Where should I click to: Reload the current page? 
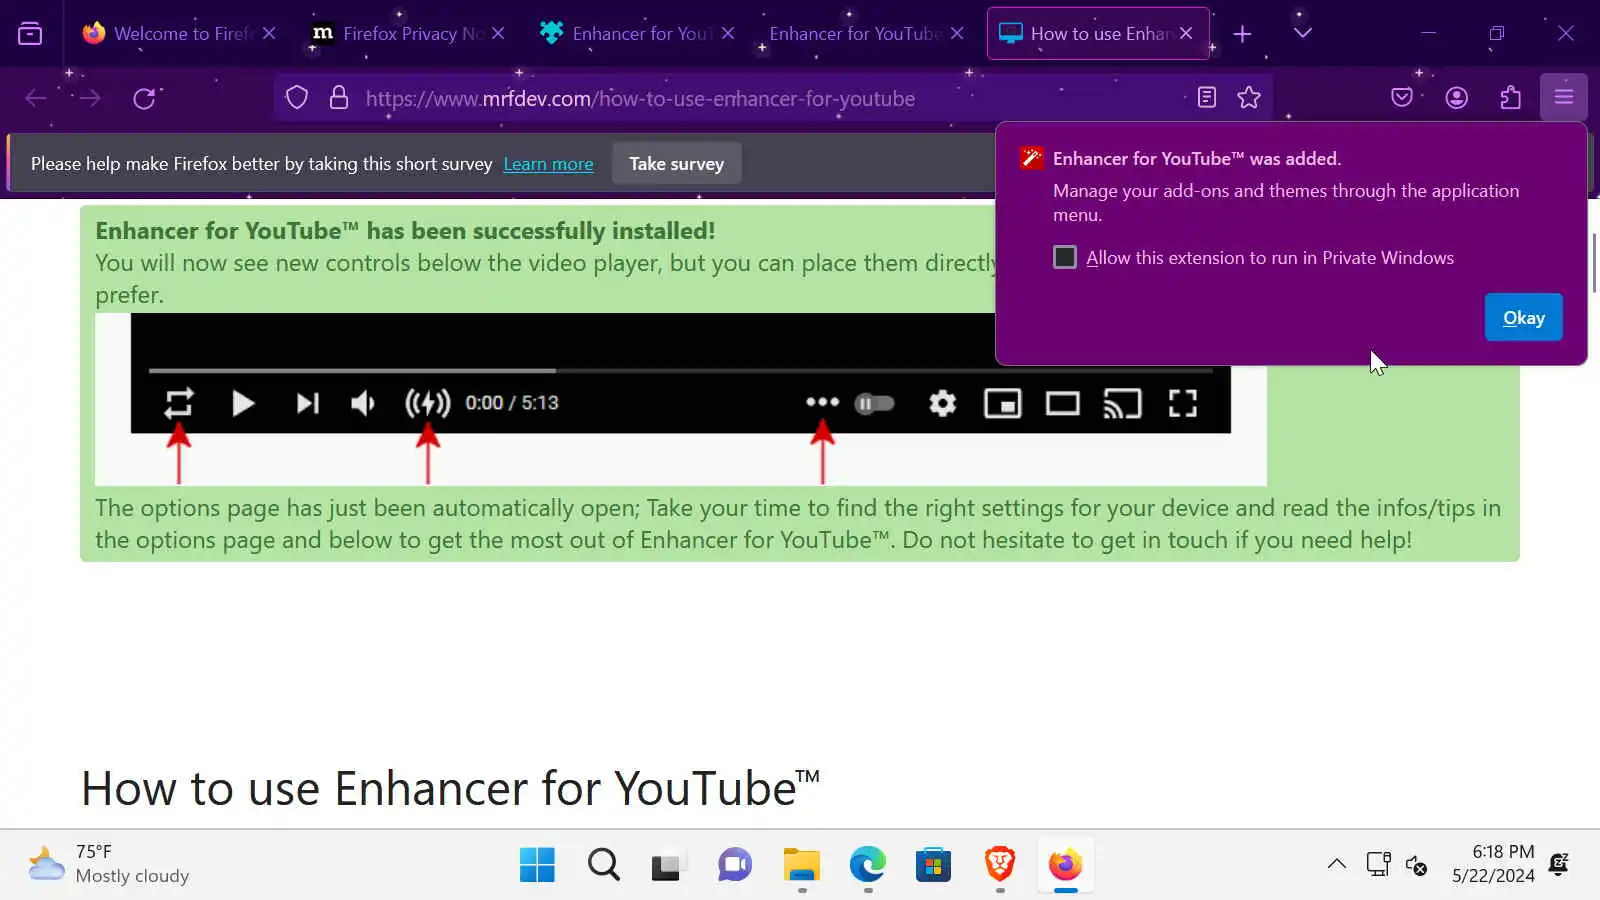pos(145,98)
